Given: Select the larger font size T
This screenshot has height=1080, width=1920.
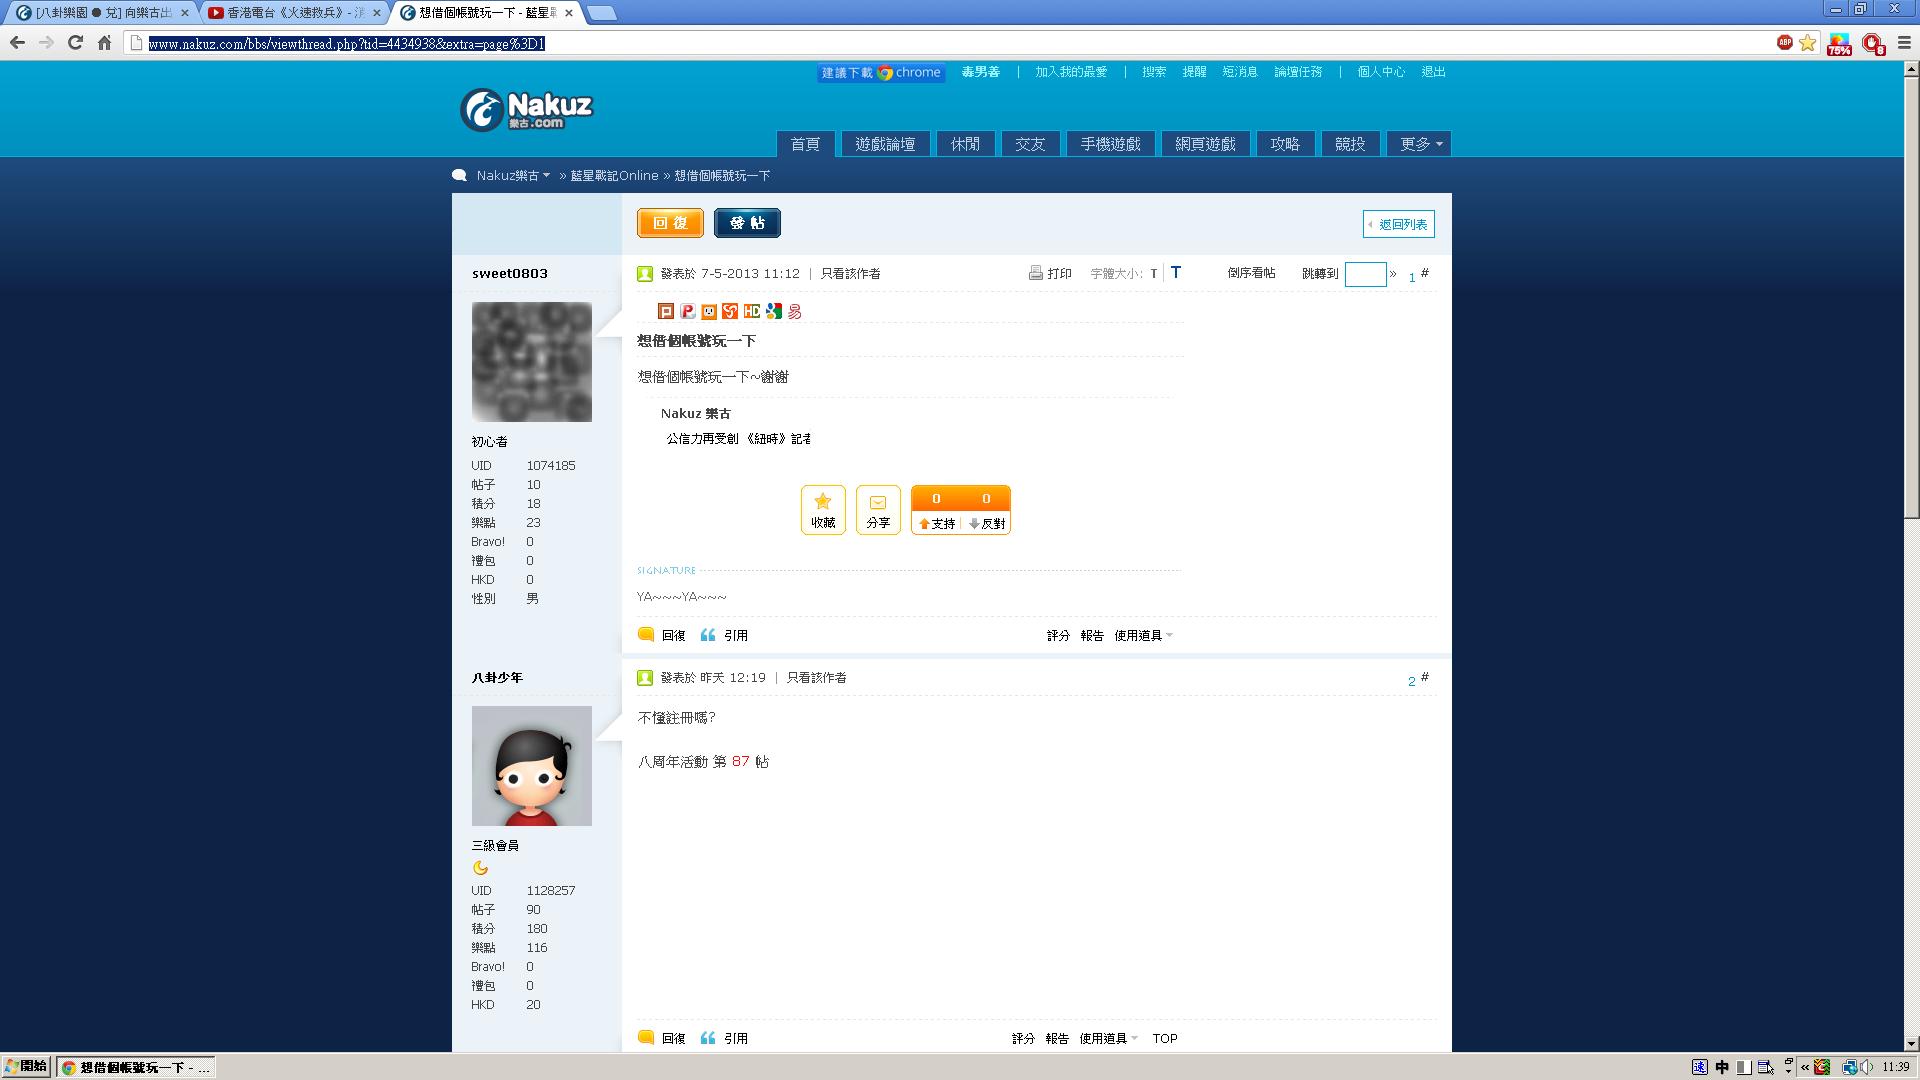Looking at the screenshot, I should (x=1176, y=272).
